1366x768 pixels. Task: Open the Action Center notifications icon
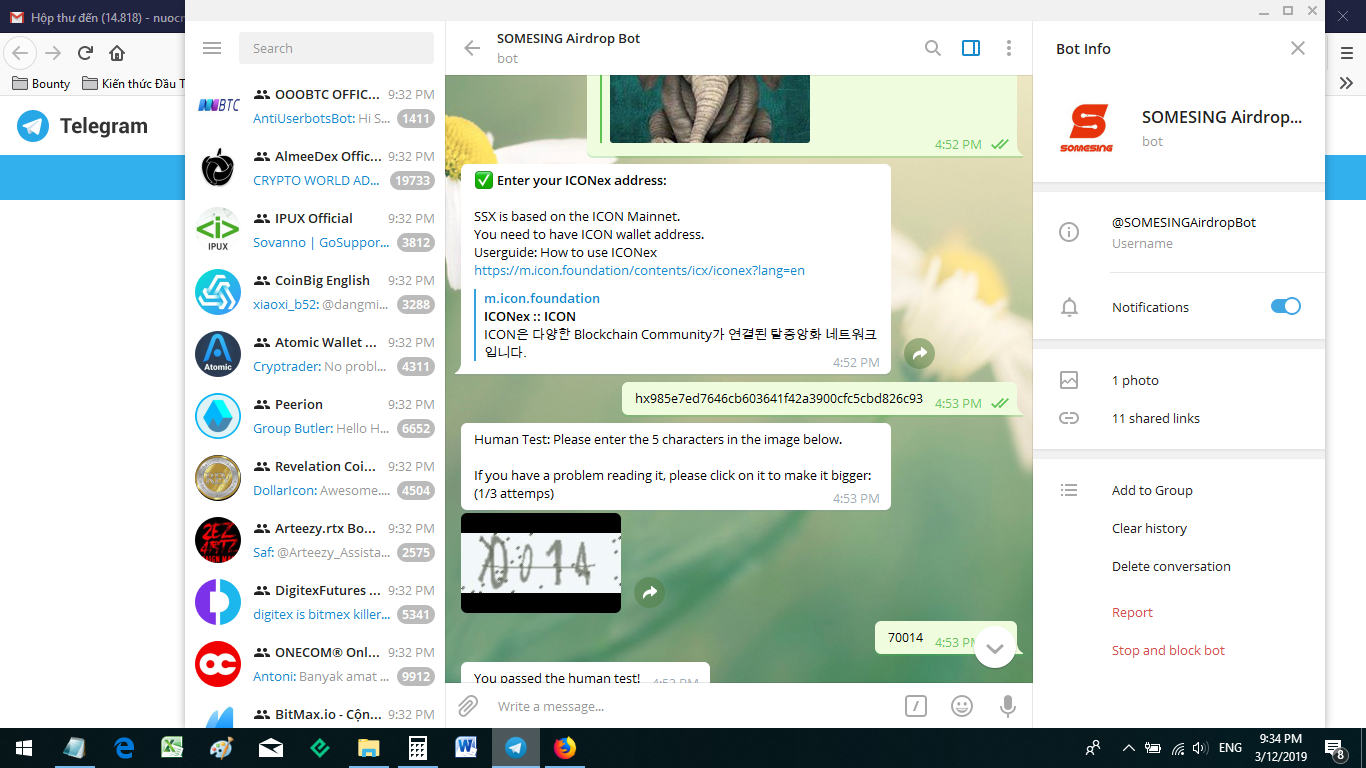[x=1334, y=747]
